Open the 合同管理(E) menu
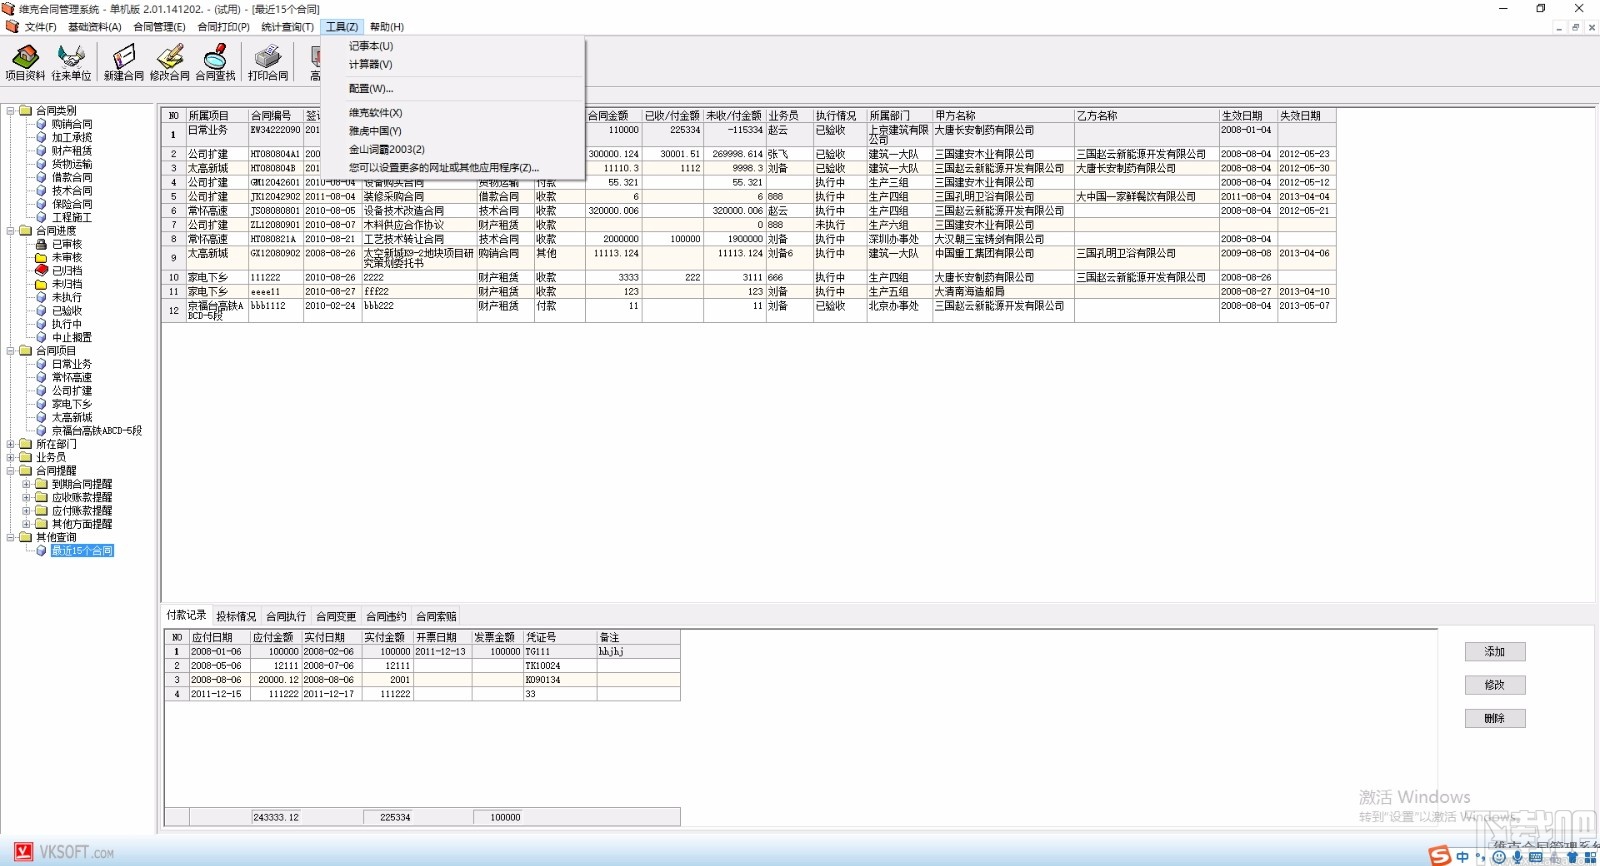 [x=159, y=27]
